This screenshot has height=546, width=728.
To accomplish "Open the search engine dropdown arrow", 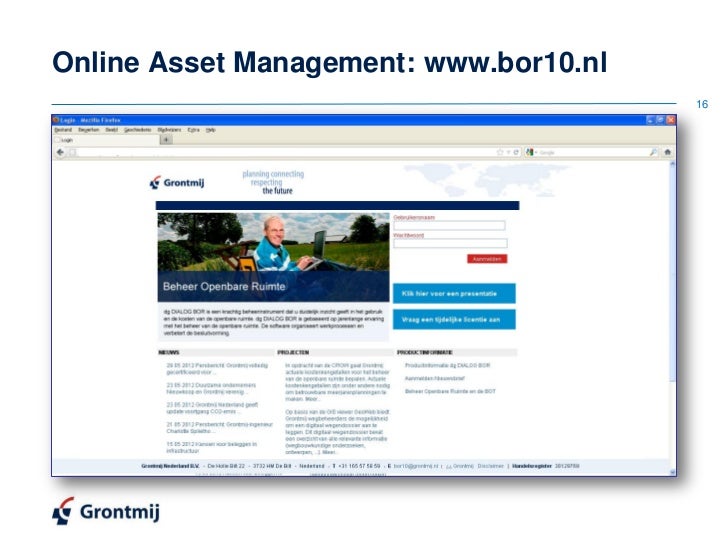I will tap(536, 152).
